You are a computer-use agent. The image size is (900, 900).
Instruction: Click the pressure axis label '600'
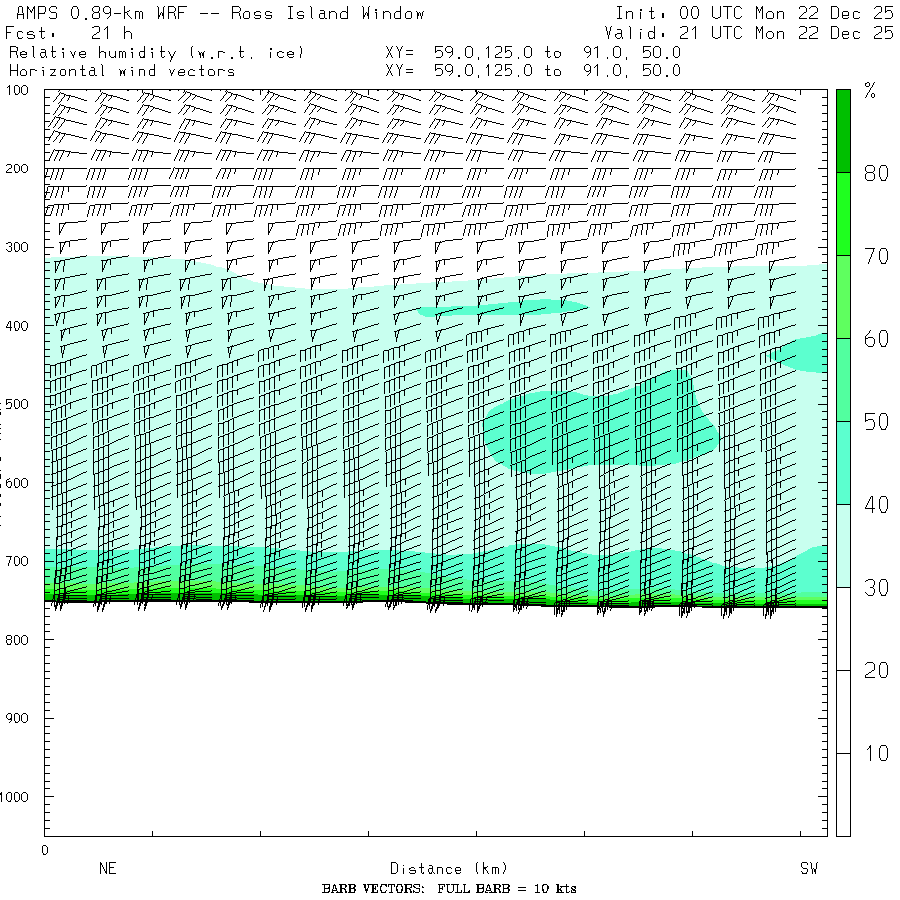[x=17, y=483]
